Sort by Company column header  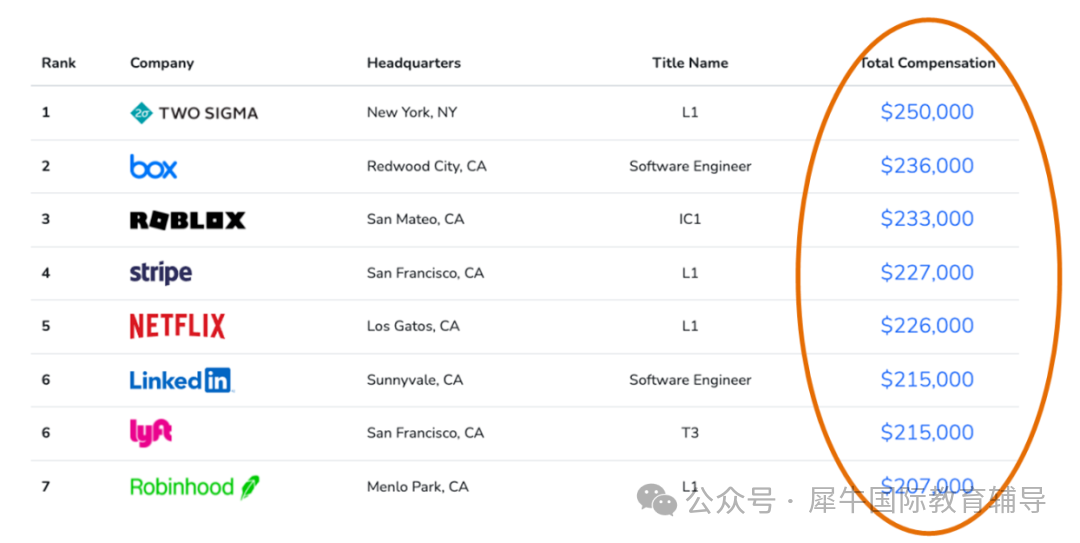tap(162, 63)
